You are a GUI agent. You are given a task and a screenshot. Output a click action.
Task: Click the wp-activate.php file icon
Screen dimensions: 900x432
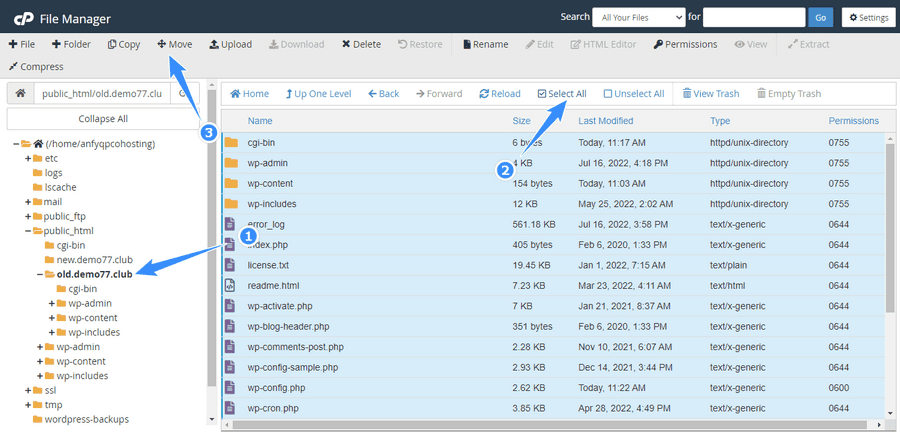click(230, 306)
